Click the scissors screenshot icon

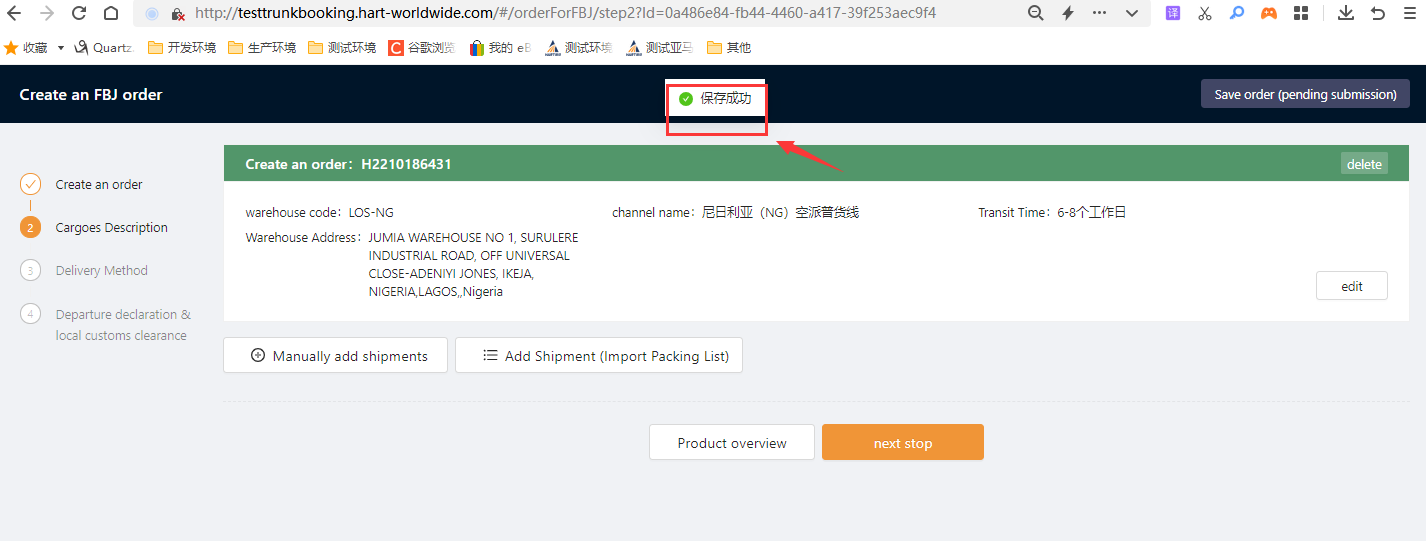coord(1204,13)
